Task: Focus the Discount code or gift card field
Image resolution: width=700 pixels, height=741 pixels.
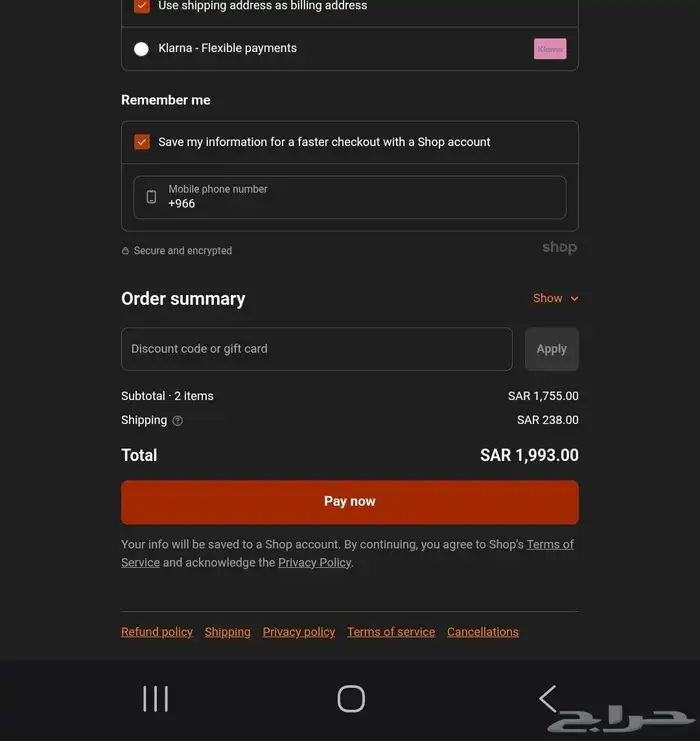Action: tap(316, 349)
